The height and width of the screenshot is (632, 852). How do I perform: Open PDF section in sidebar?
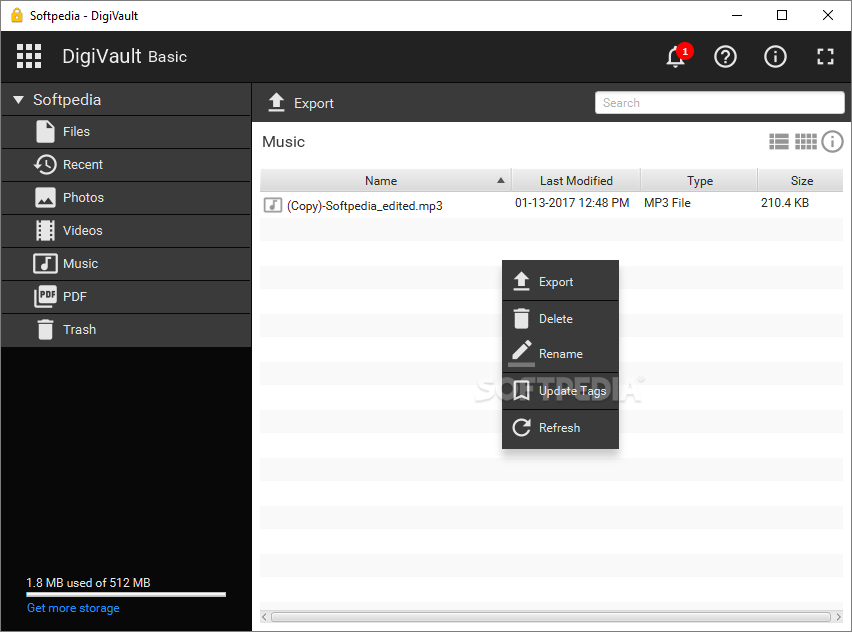(x=126, y=297)
